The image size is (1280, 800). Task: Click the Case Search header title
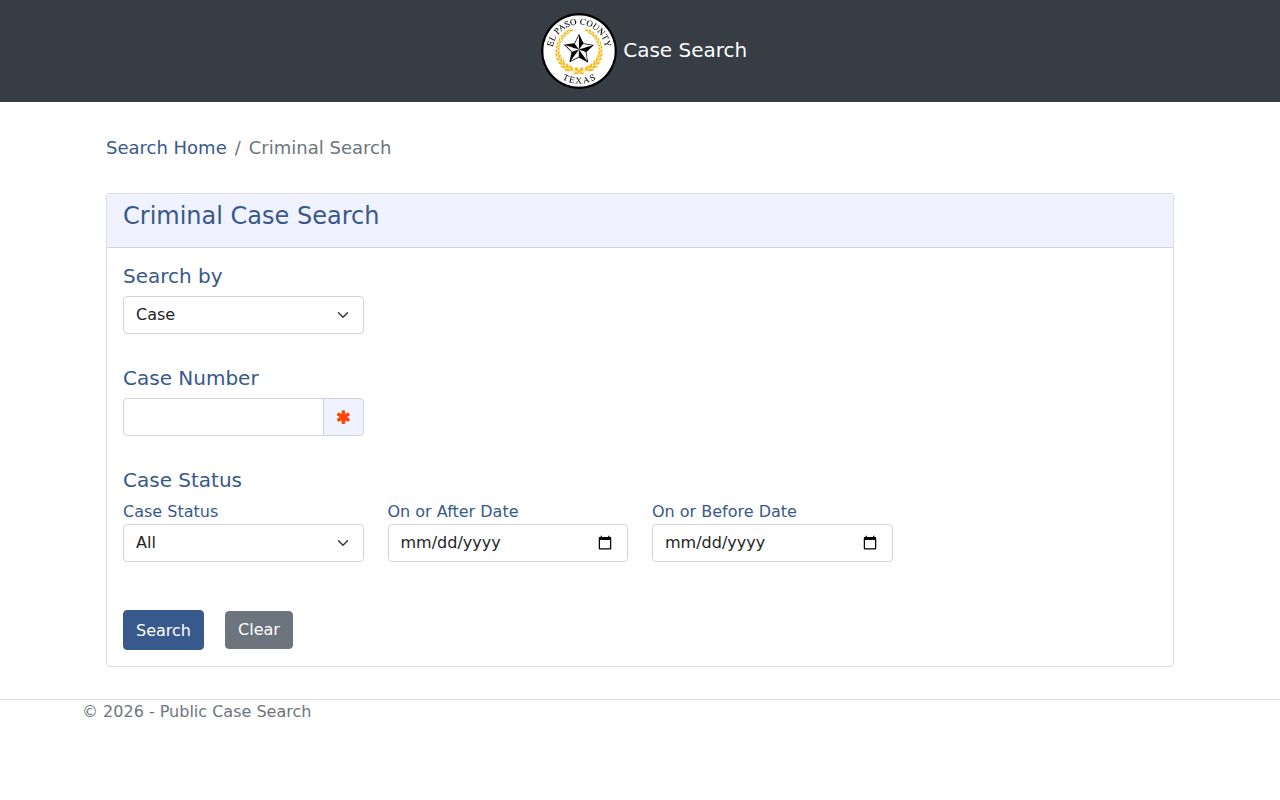(x=685, y=50)
